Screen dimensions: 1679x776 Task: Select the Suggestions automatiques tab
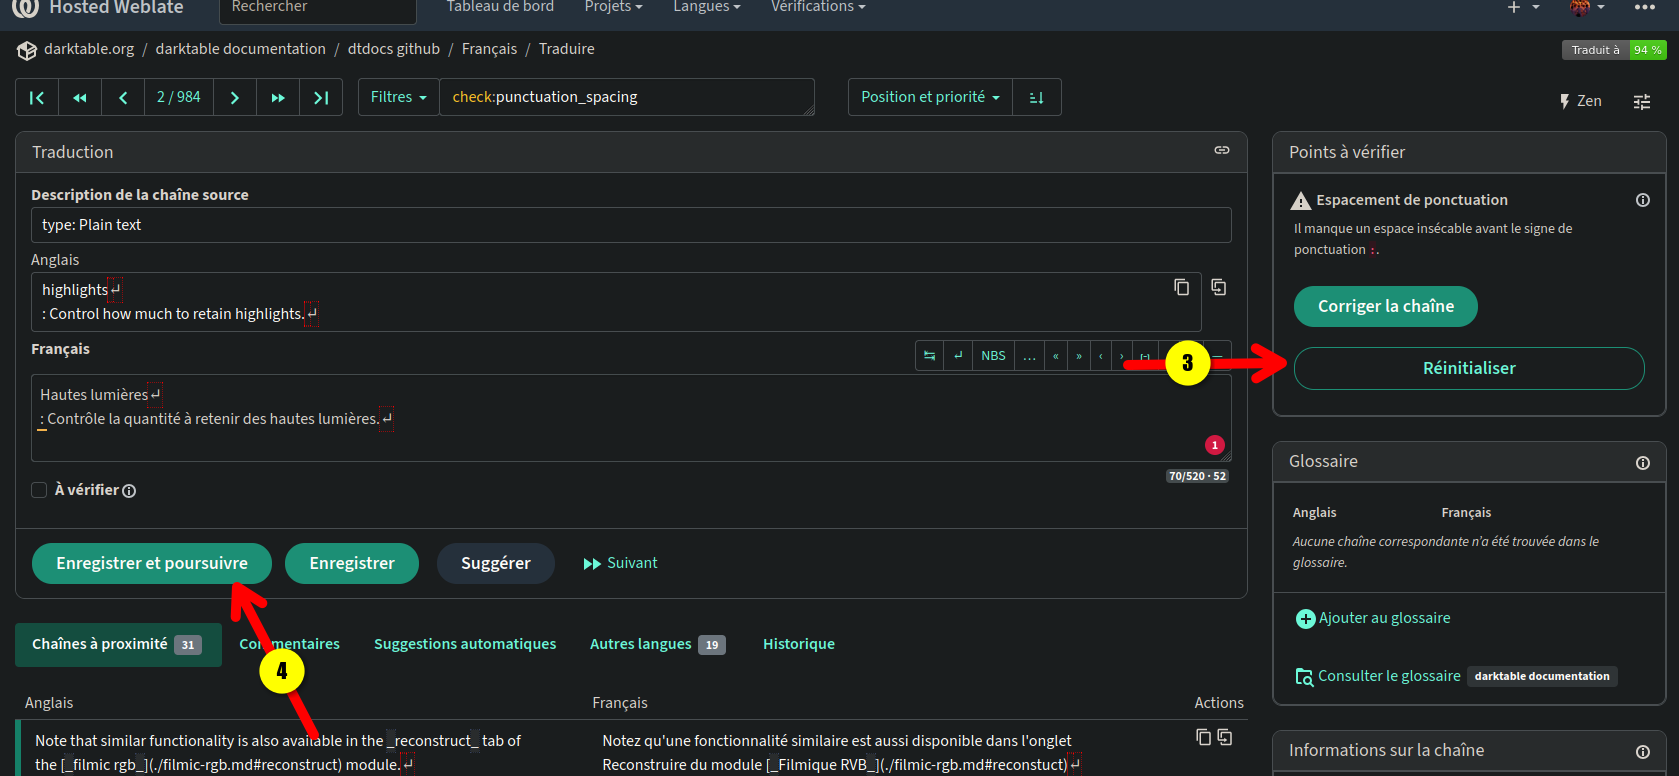(x=465, y=644)
